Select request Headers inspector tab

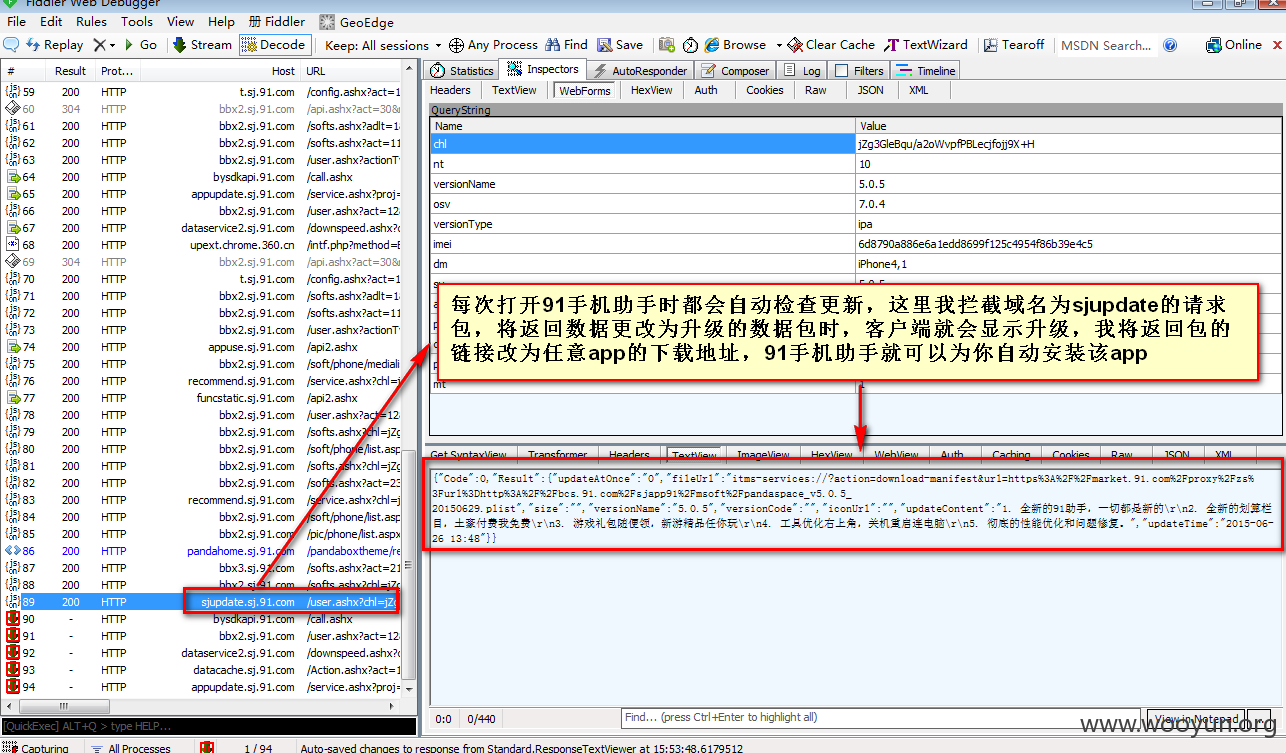pos(450,90)
